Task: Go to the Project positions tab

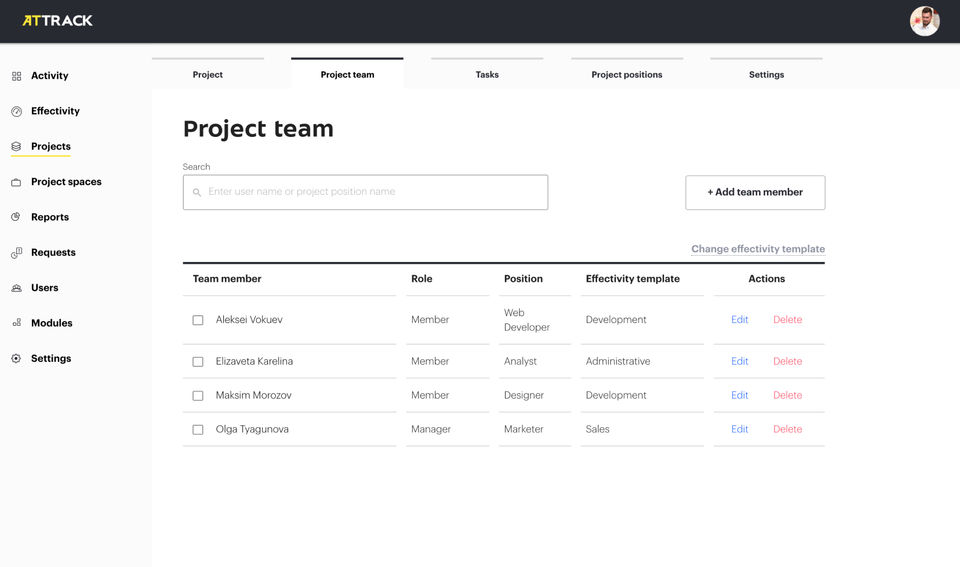Action: pyautogui.click(x=627, y=73)
